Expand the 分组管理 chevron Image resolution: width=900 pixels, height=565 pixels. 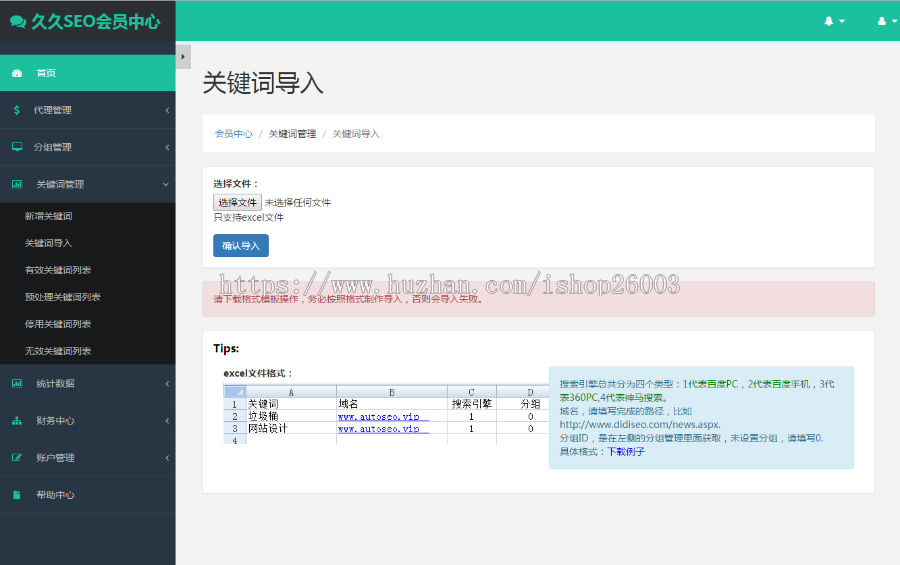coord(167,148)
